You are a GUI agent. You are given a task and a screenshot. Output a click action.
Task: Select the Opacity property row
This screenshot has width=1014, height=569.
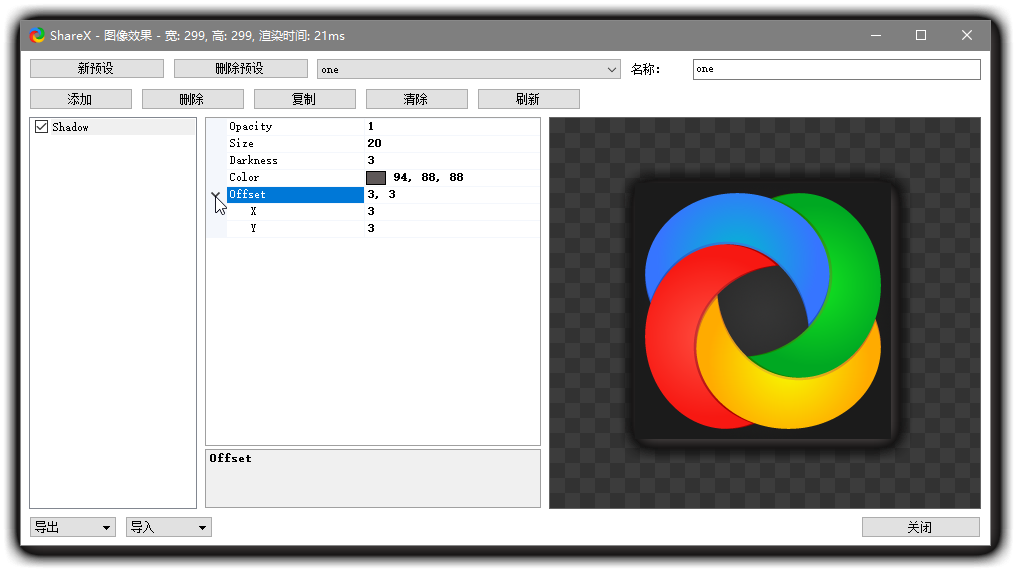click(372, 126)
